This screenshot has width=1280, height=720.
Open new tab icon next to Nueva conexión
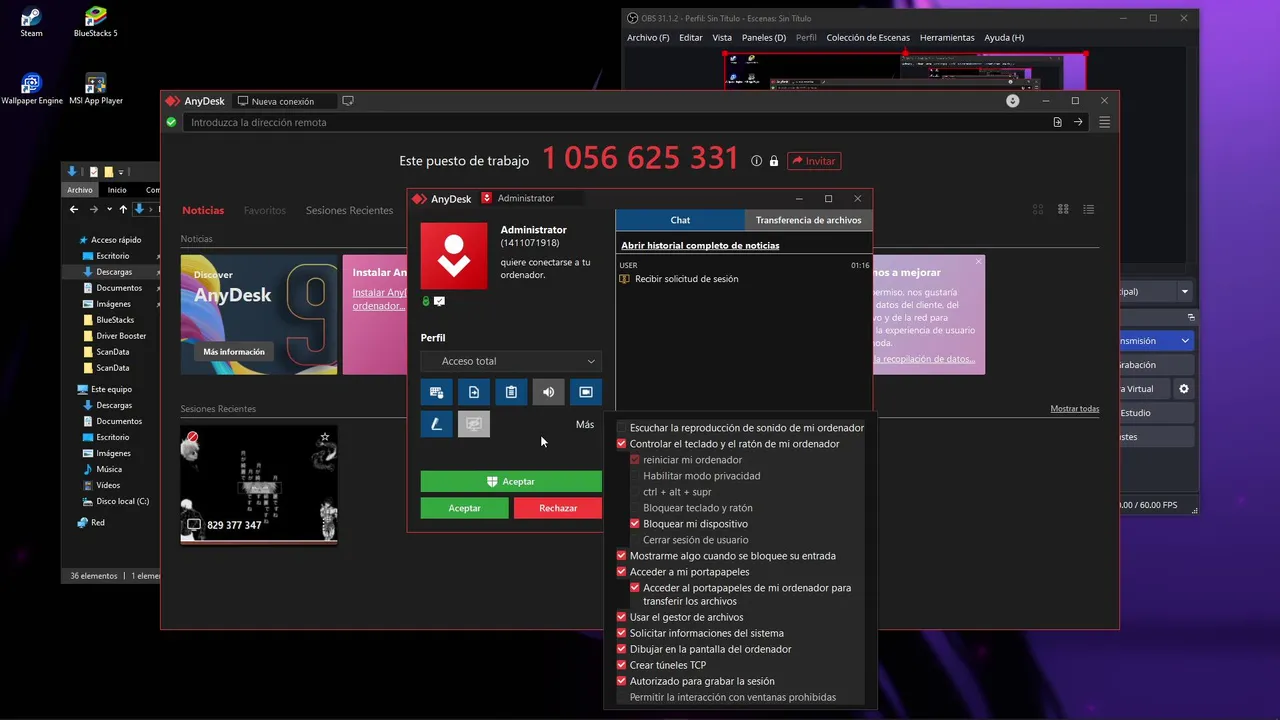(348, 101)
